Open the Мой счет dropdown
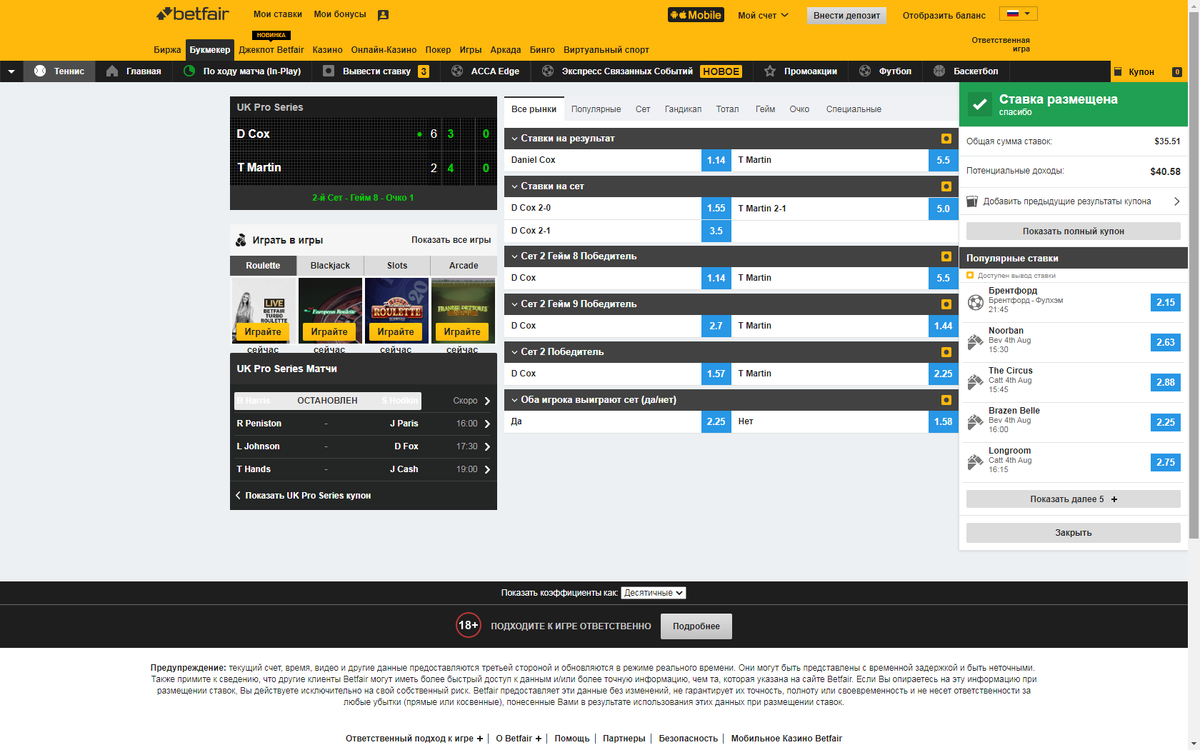Image resolution: width=1200 pixels, height=750 pixels. 763,15
